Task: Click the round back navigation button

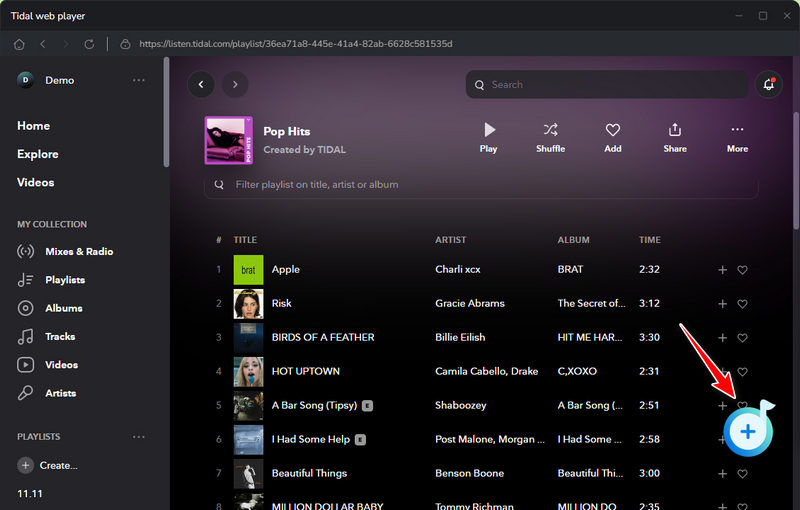Action: tap(201, 84)
